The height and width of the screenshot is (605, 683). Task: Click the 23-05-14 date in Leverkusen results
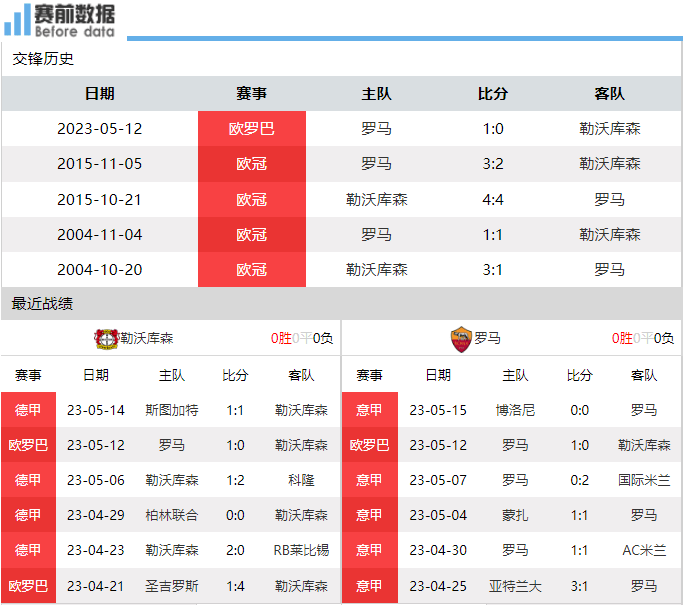pos(96,410)
